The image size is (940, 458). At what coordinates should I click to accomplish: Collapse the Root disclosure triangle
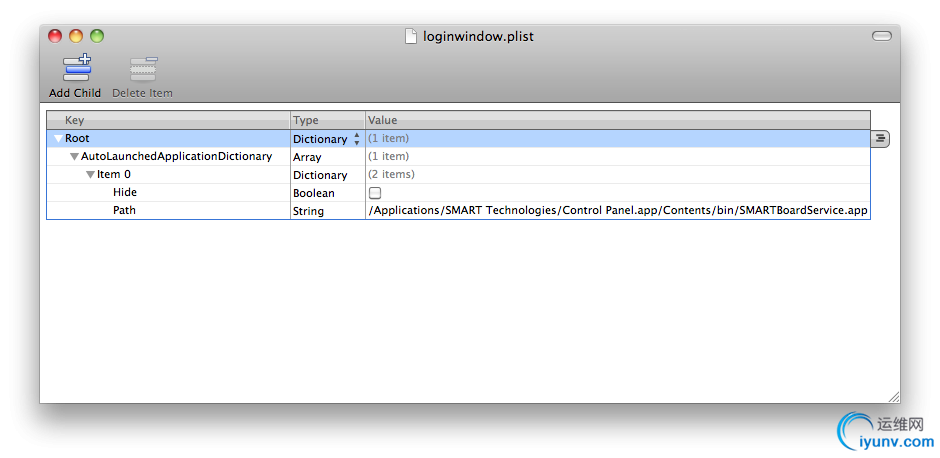(x=58, y=138)
